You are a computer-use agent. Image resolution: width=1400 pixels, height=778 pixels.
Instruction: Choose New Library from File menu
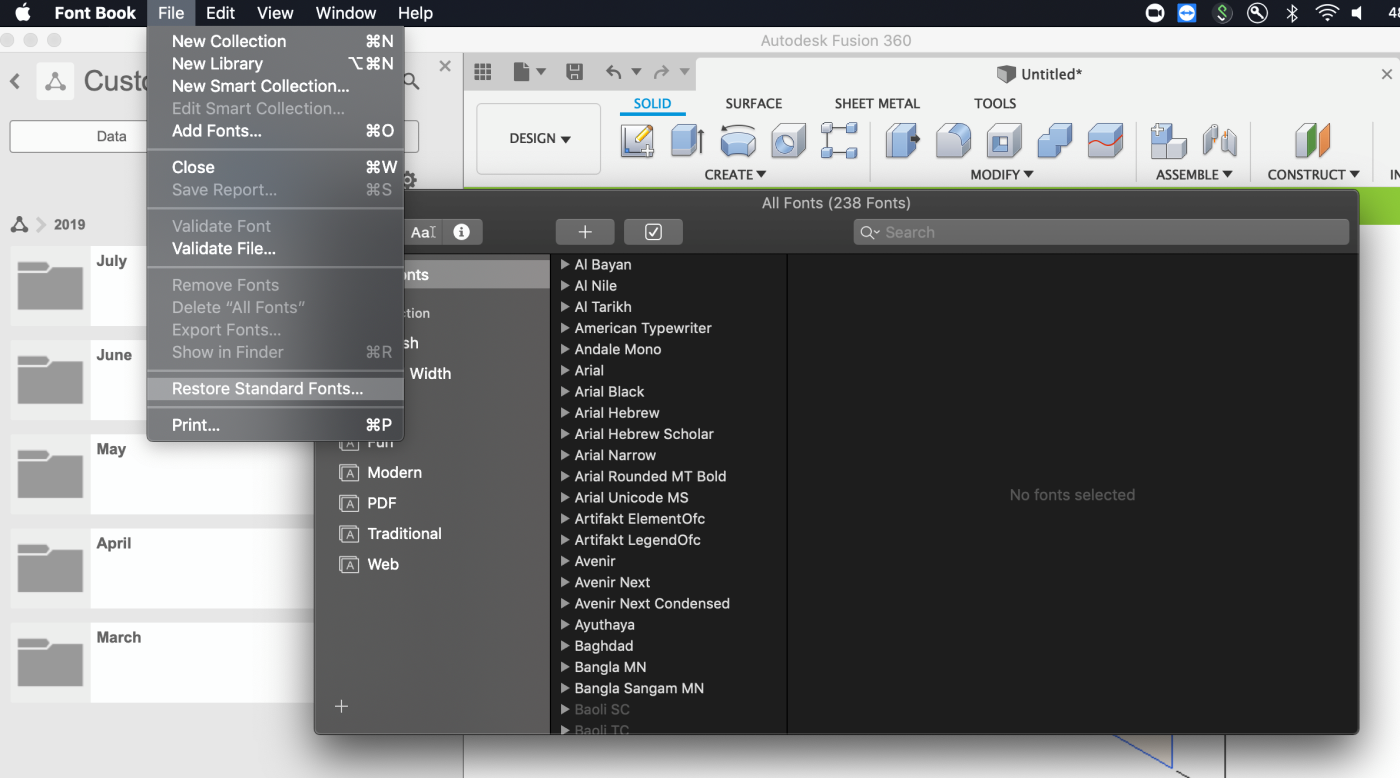pyautogui.click(x=276, y=63)
